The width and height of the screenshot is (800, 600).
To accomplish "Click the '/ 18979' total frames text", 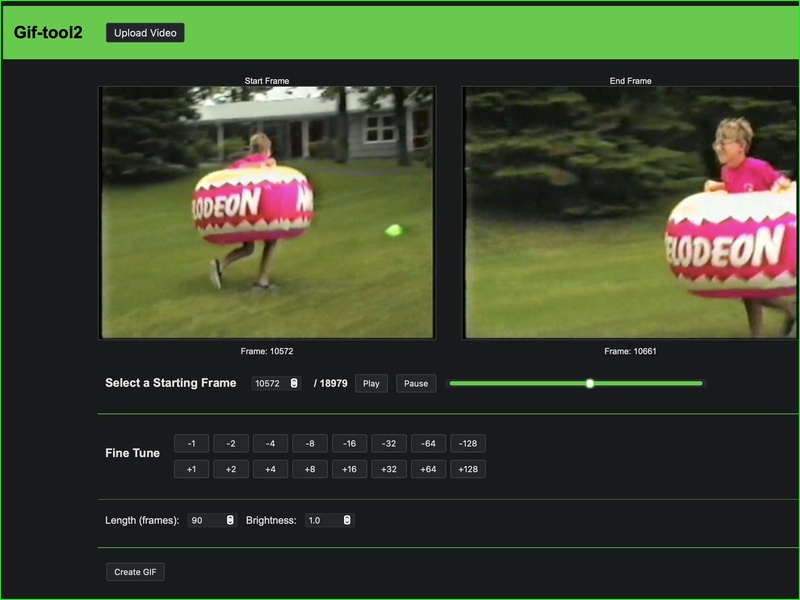I will point(331,383).
